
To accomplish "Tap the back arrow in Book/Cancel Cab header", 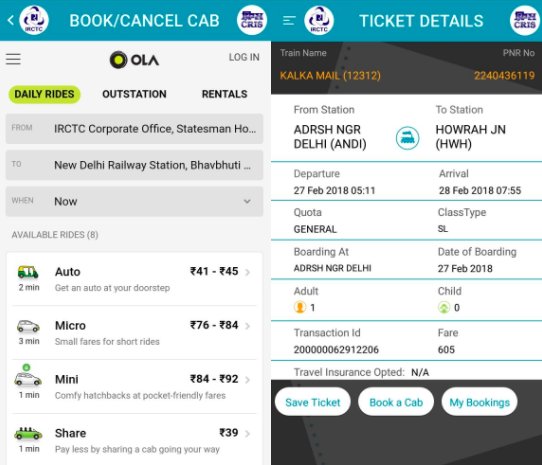I will point(11,20).
